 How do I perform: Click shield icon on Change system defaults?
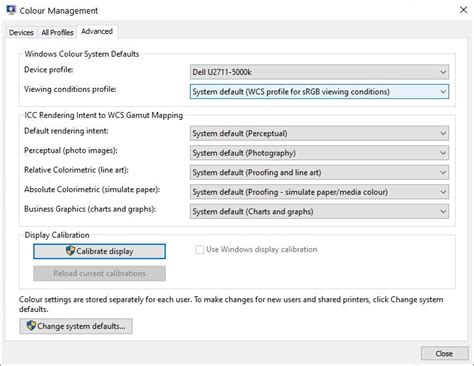[31, 326]
